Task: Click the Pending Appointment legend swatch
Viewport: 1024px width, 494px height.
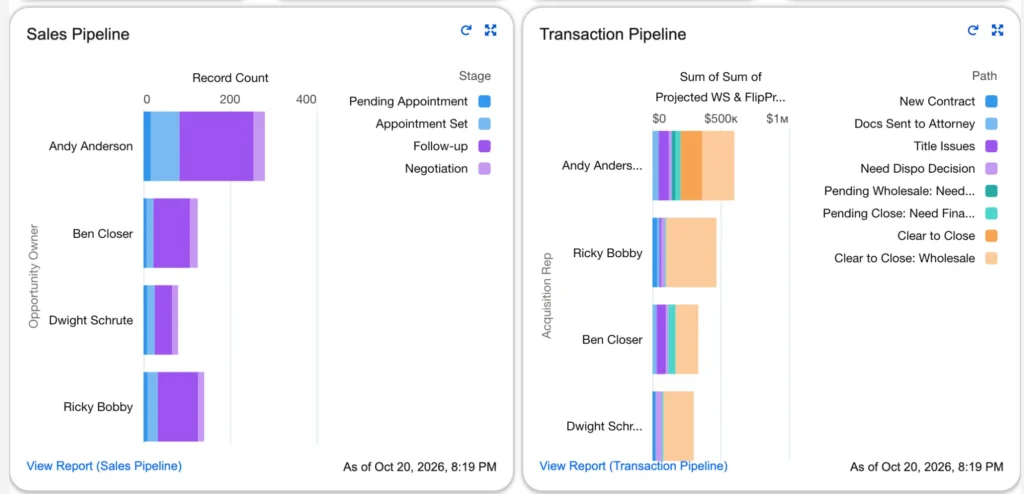Action: coord(484,101)
